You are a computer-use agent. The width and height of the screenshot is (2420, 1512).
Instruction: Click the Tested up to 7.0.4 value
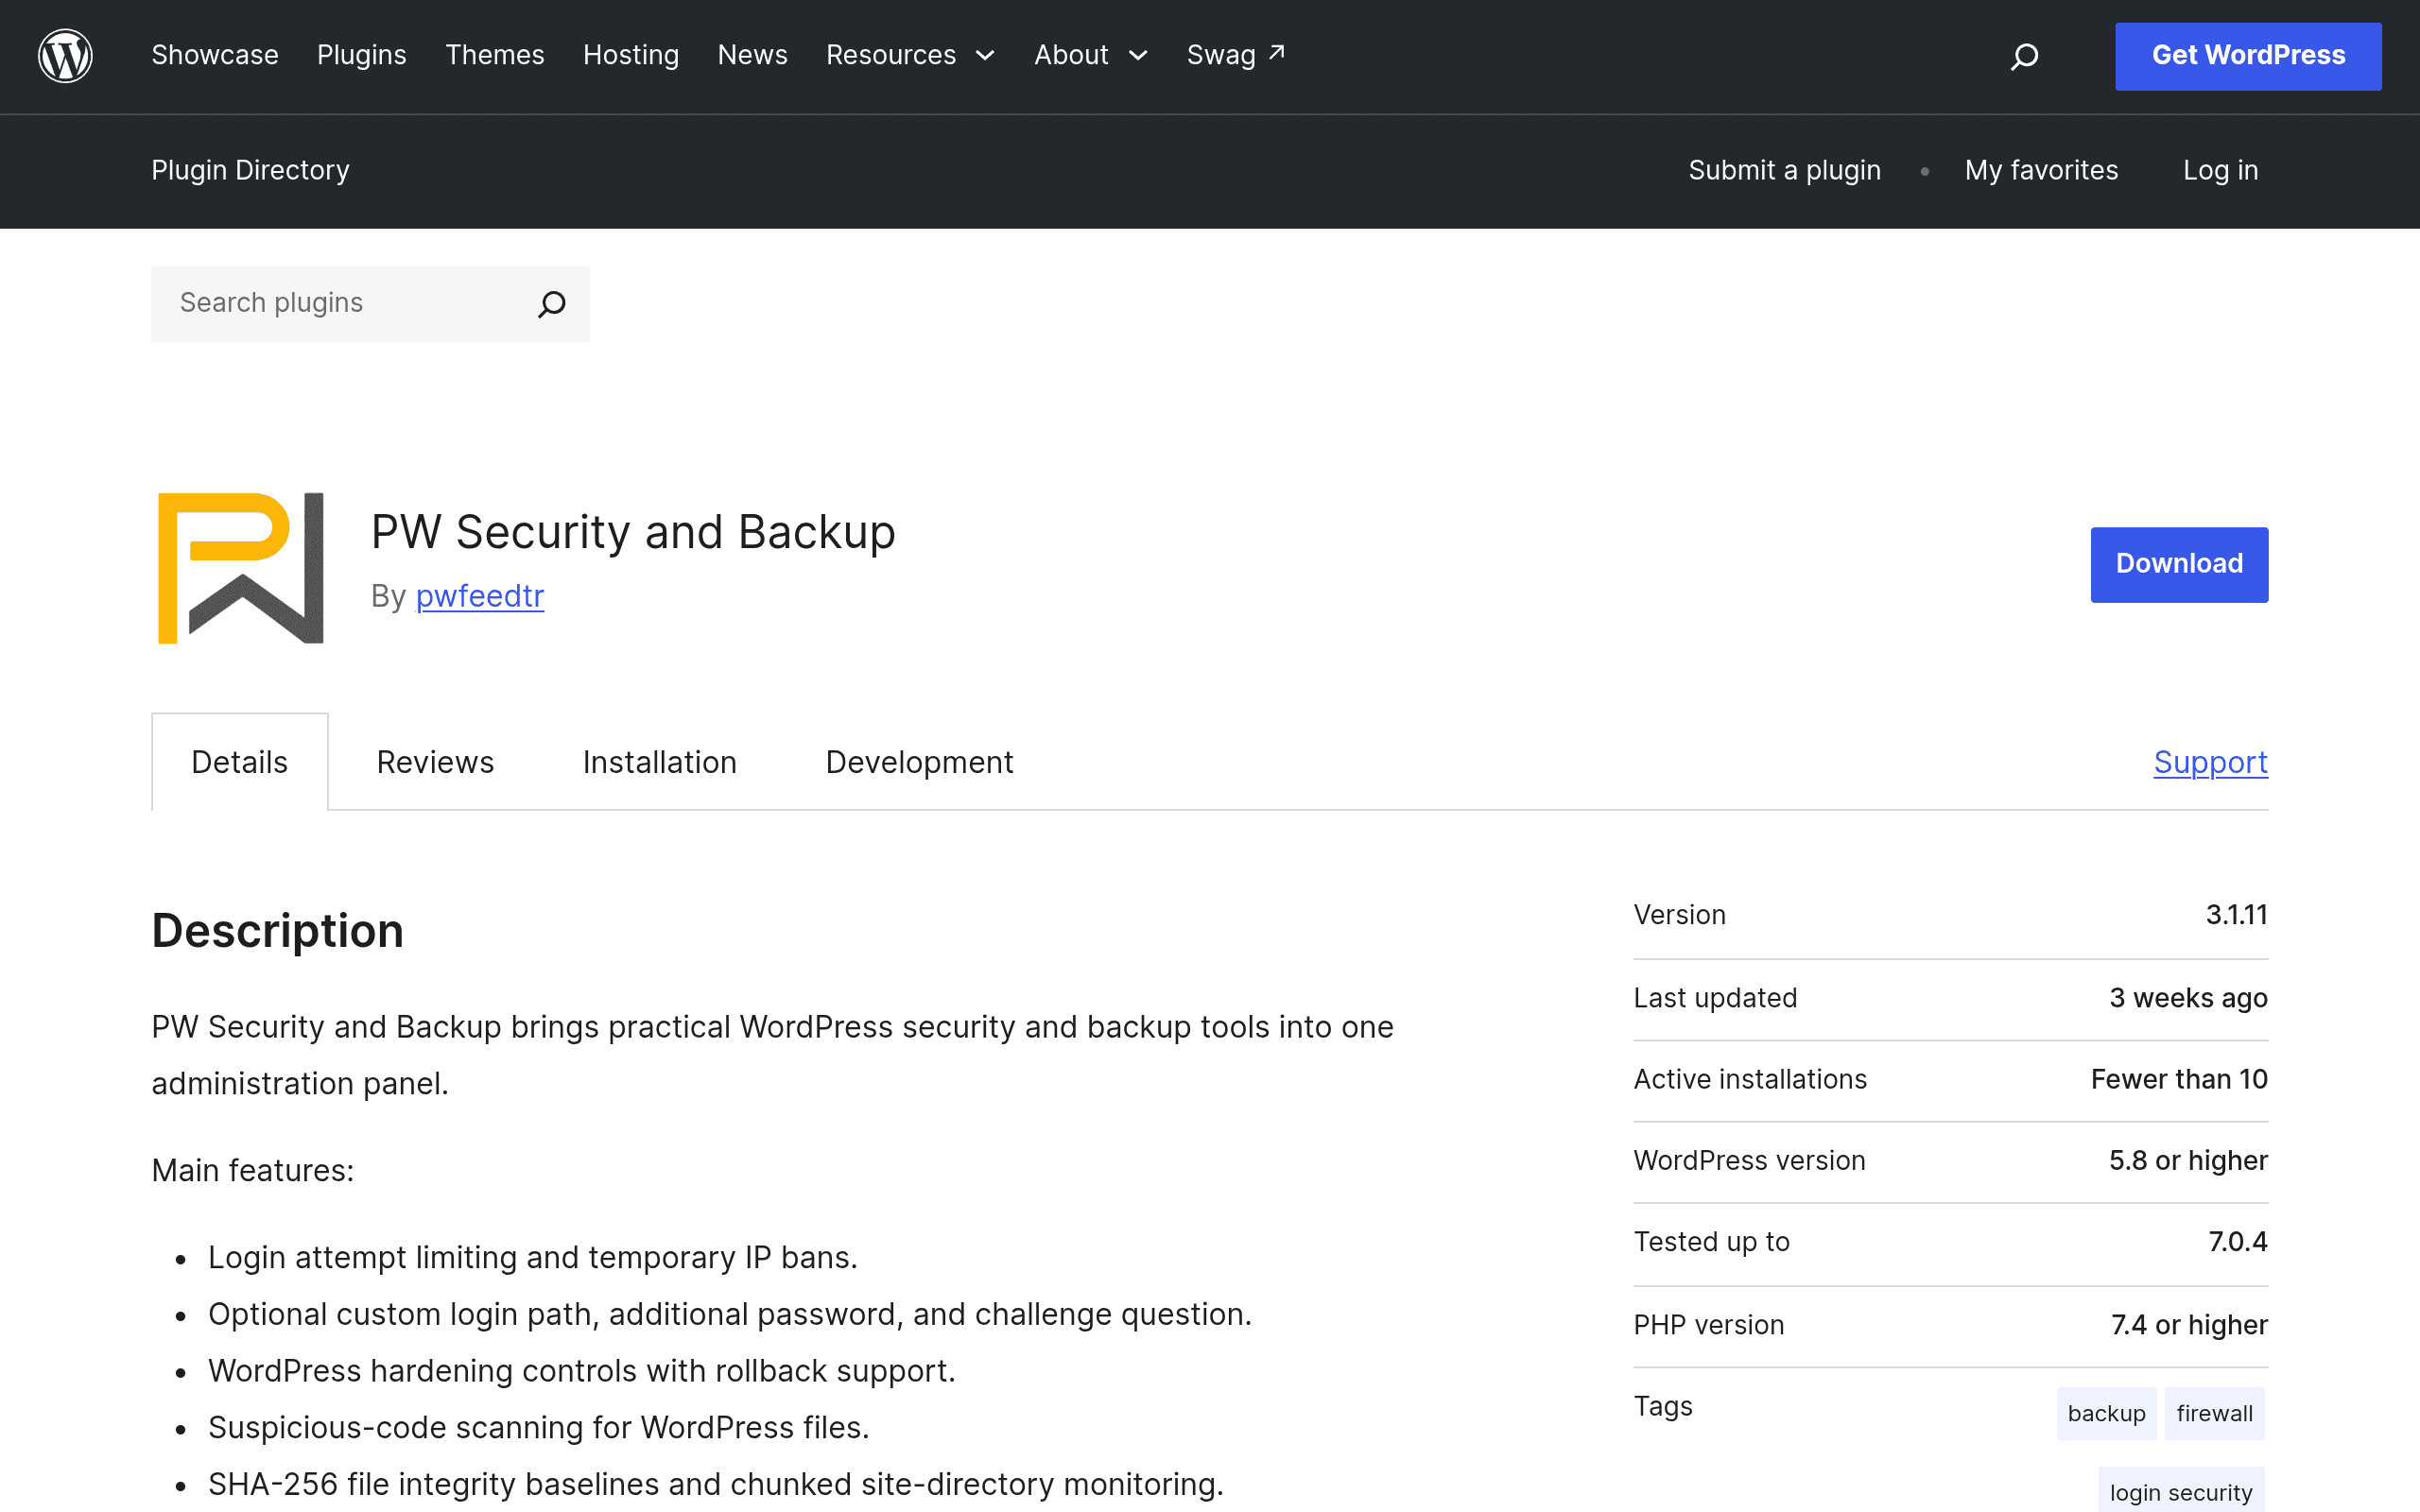pyautogui.click(x=2238, y=1242)
